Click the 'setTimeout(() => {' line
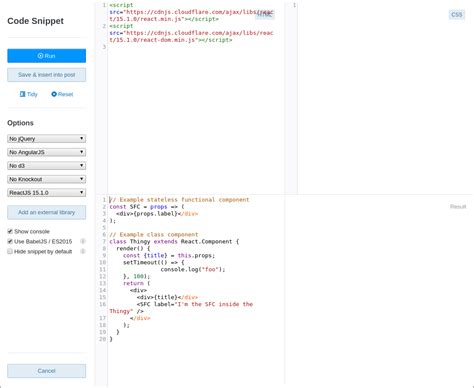The image size is (474, 388). click(x=154, y=262)
